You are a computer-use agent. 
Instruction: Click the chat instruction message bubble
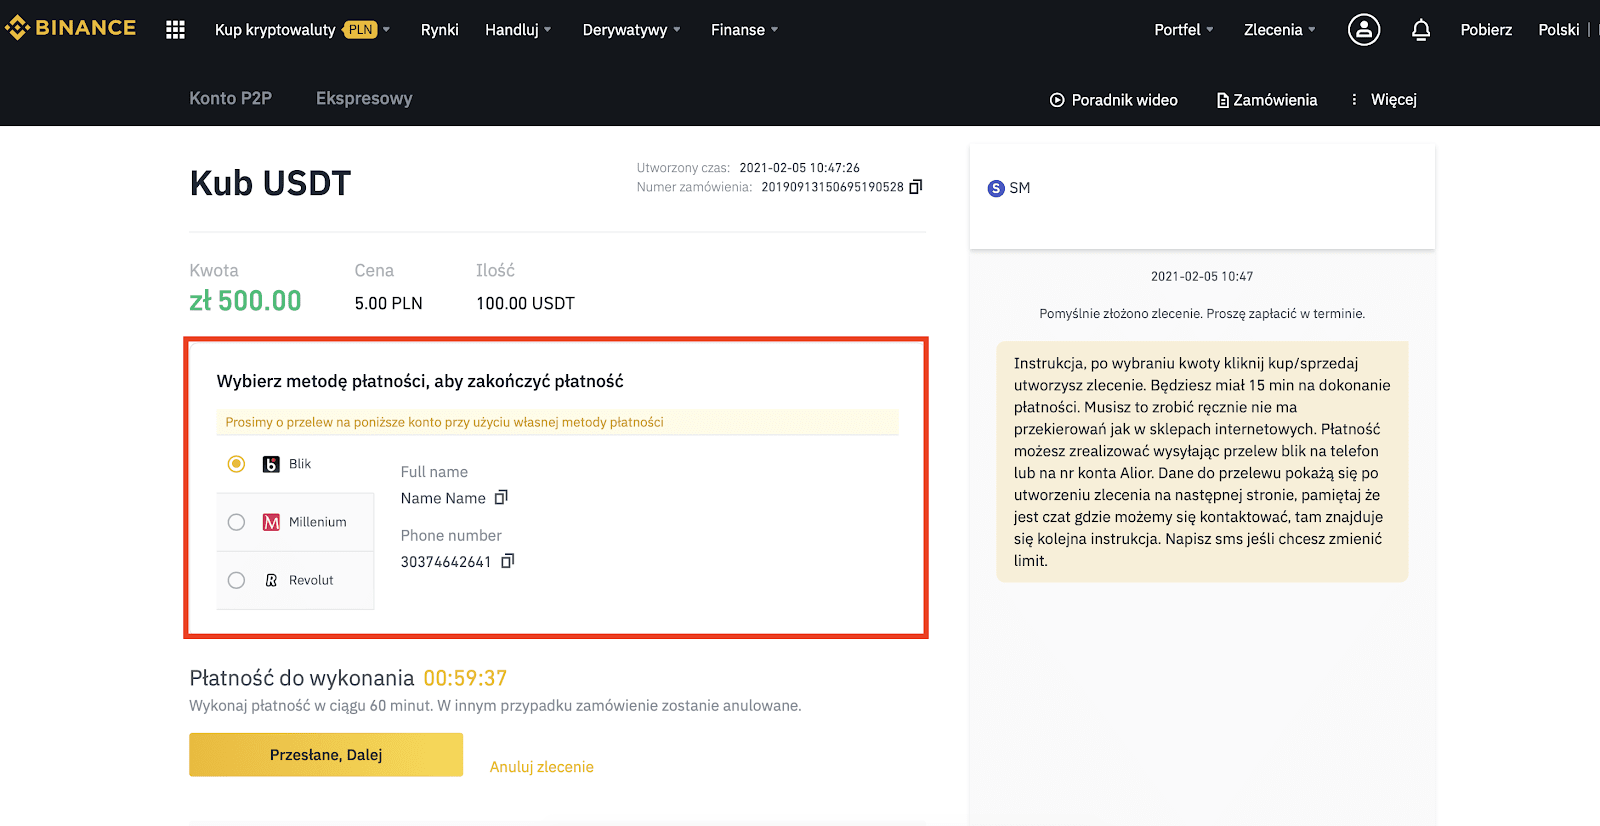coord(1202,462)
